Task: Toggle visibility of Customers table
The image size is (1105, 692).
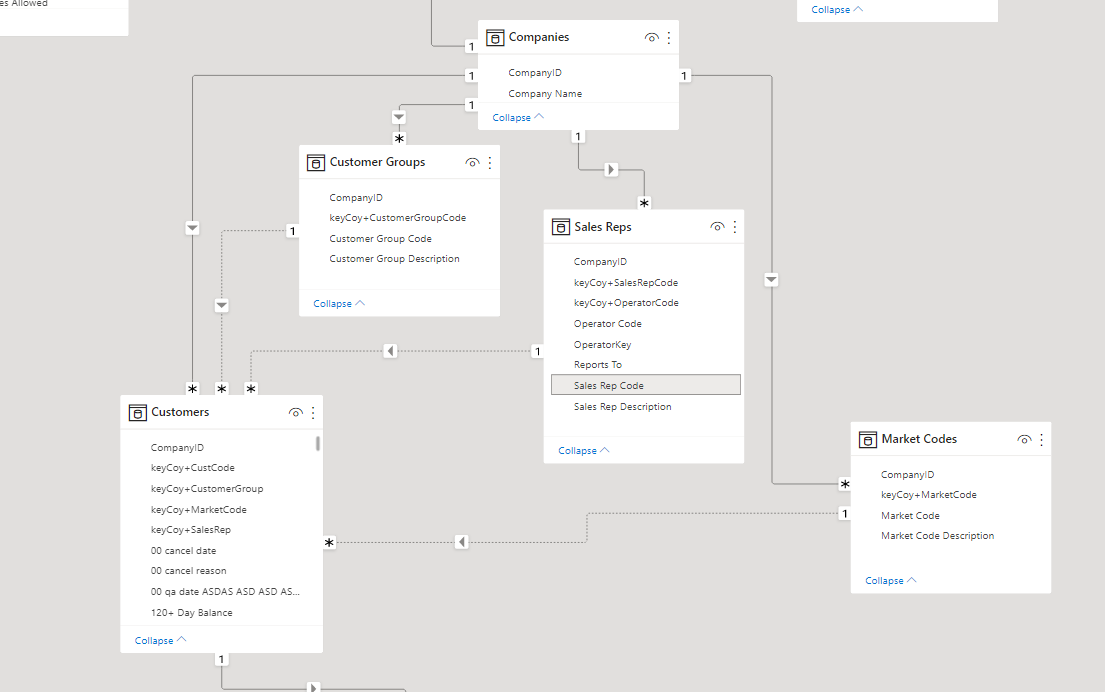Action: point(295,412)
